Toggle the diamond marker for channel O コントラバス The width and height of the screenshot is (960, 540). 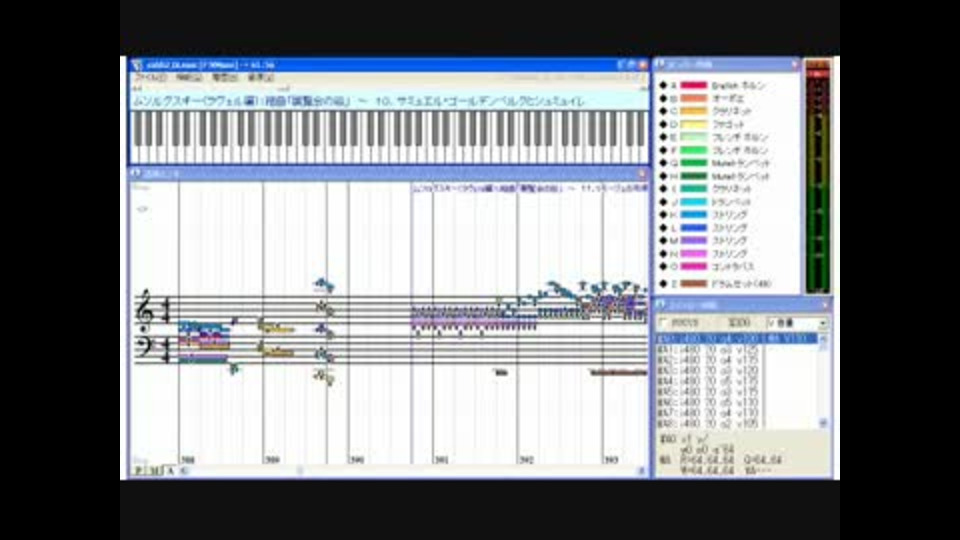(663, 266)
